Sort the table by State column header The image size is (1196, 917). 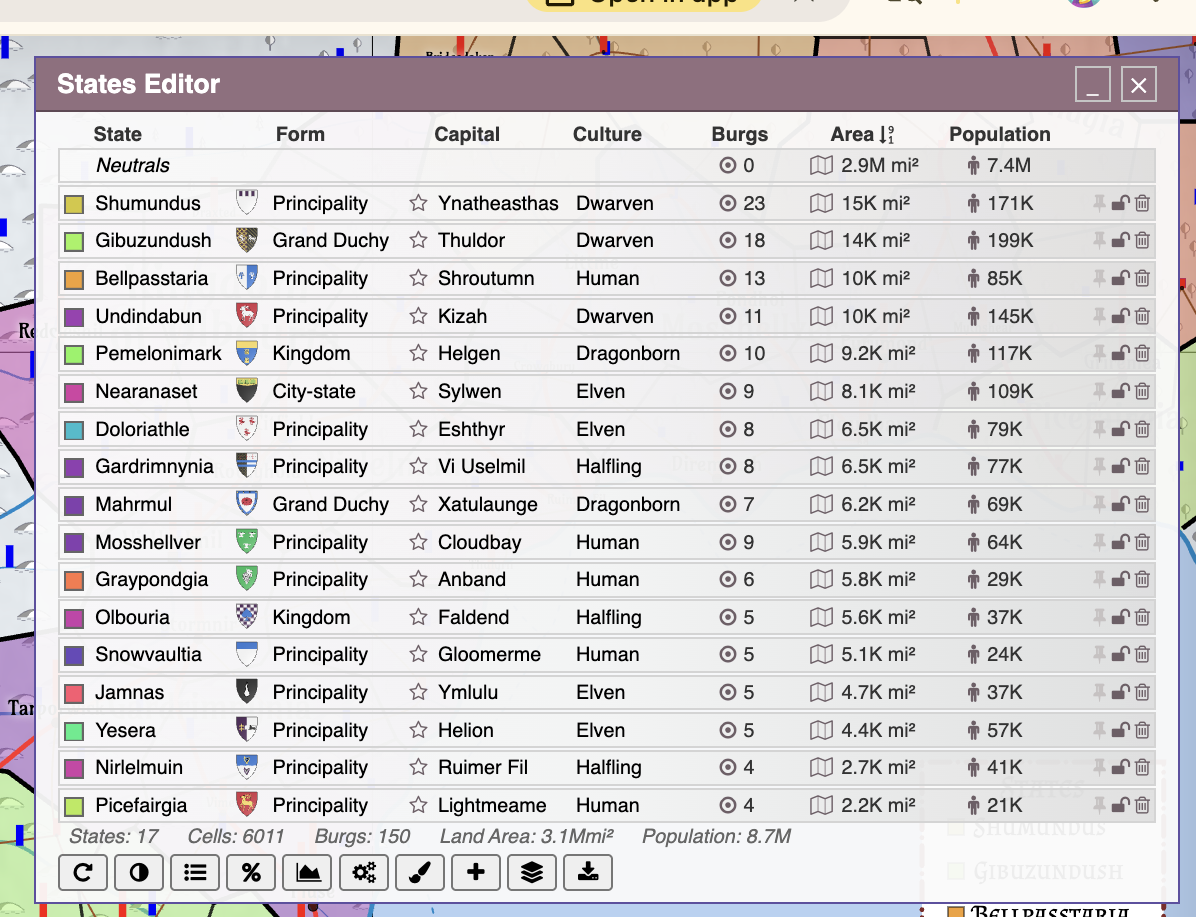[x=117, y=134]
